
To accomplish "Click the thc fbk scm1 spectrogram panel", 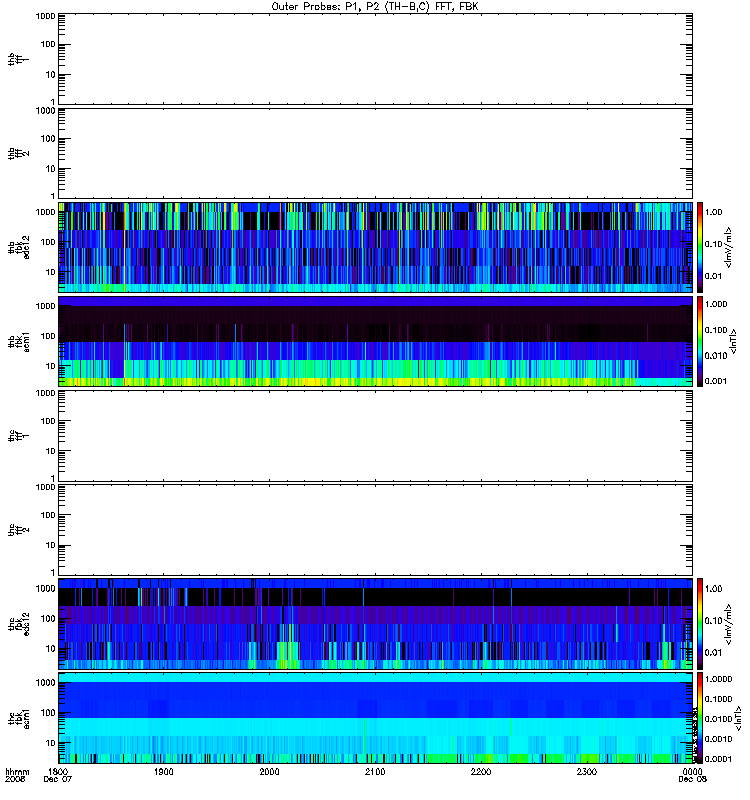I will [376, 718].
